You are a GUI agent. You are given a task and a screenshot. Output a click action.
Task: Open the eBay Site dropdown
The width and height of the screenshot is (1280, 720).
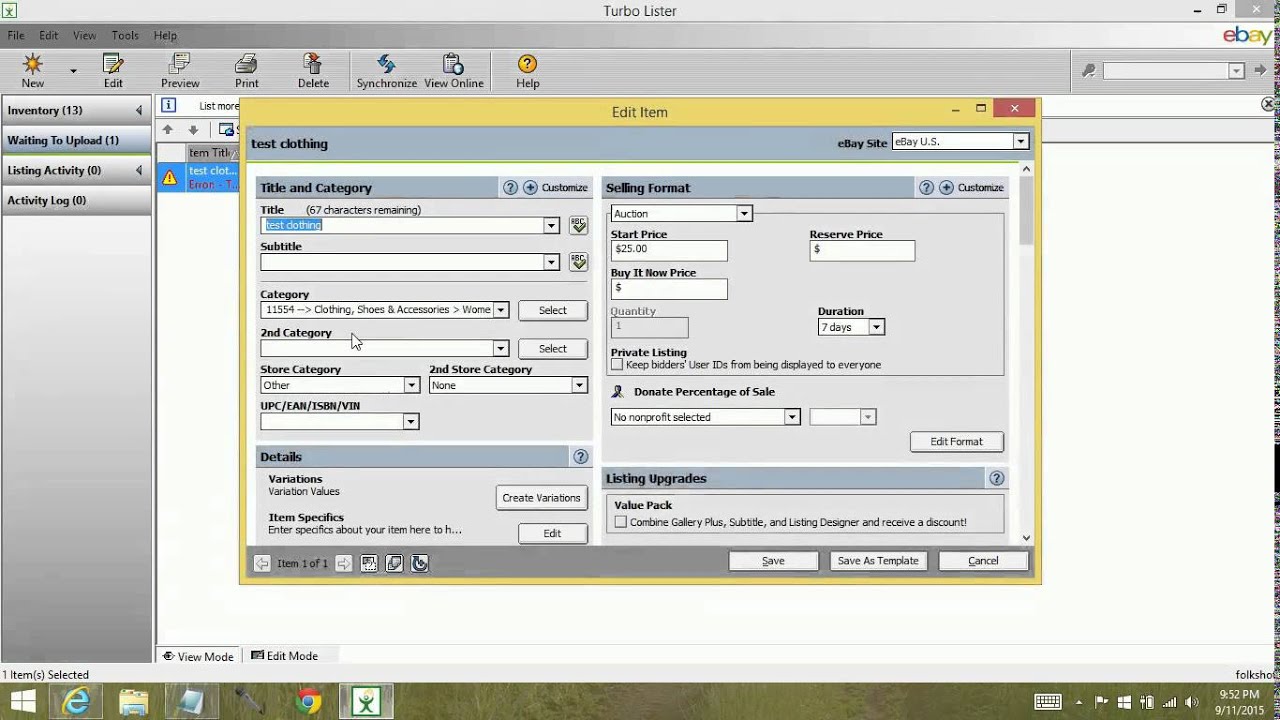tap(1021, 142)
